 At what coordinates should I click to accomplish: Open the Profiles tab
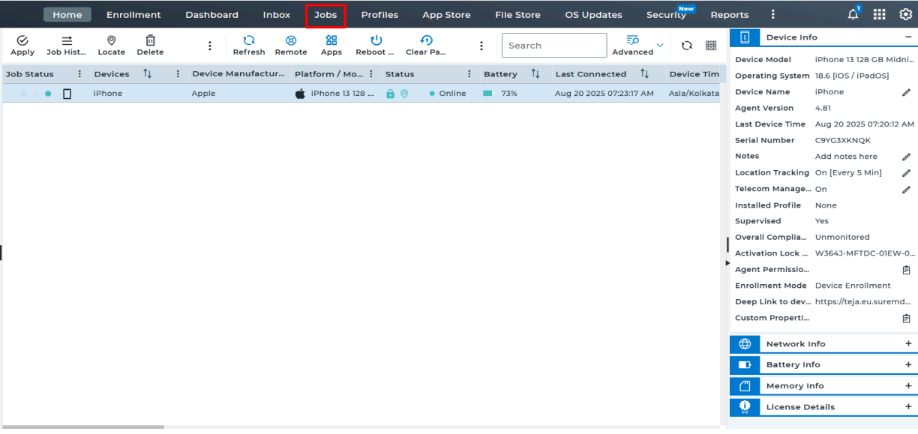tap(379, 15)
